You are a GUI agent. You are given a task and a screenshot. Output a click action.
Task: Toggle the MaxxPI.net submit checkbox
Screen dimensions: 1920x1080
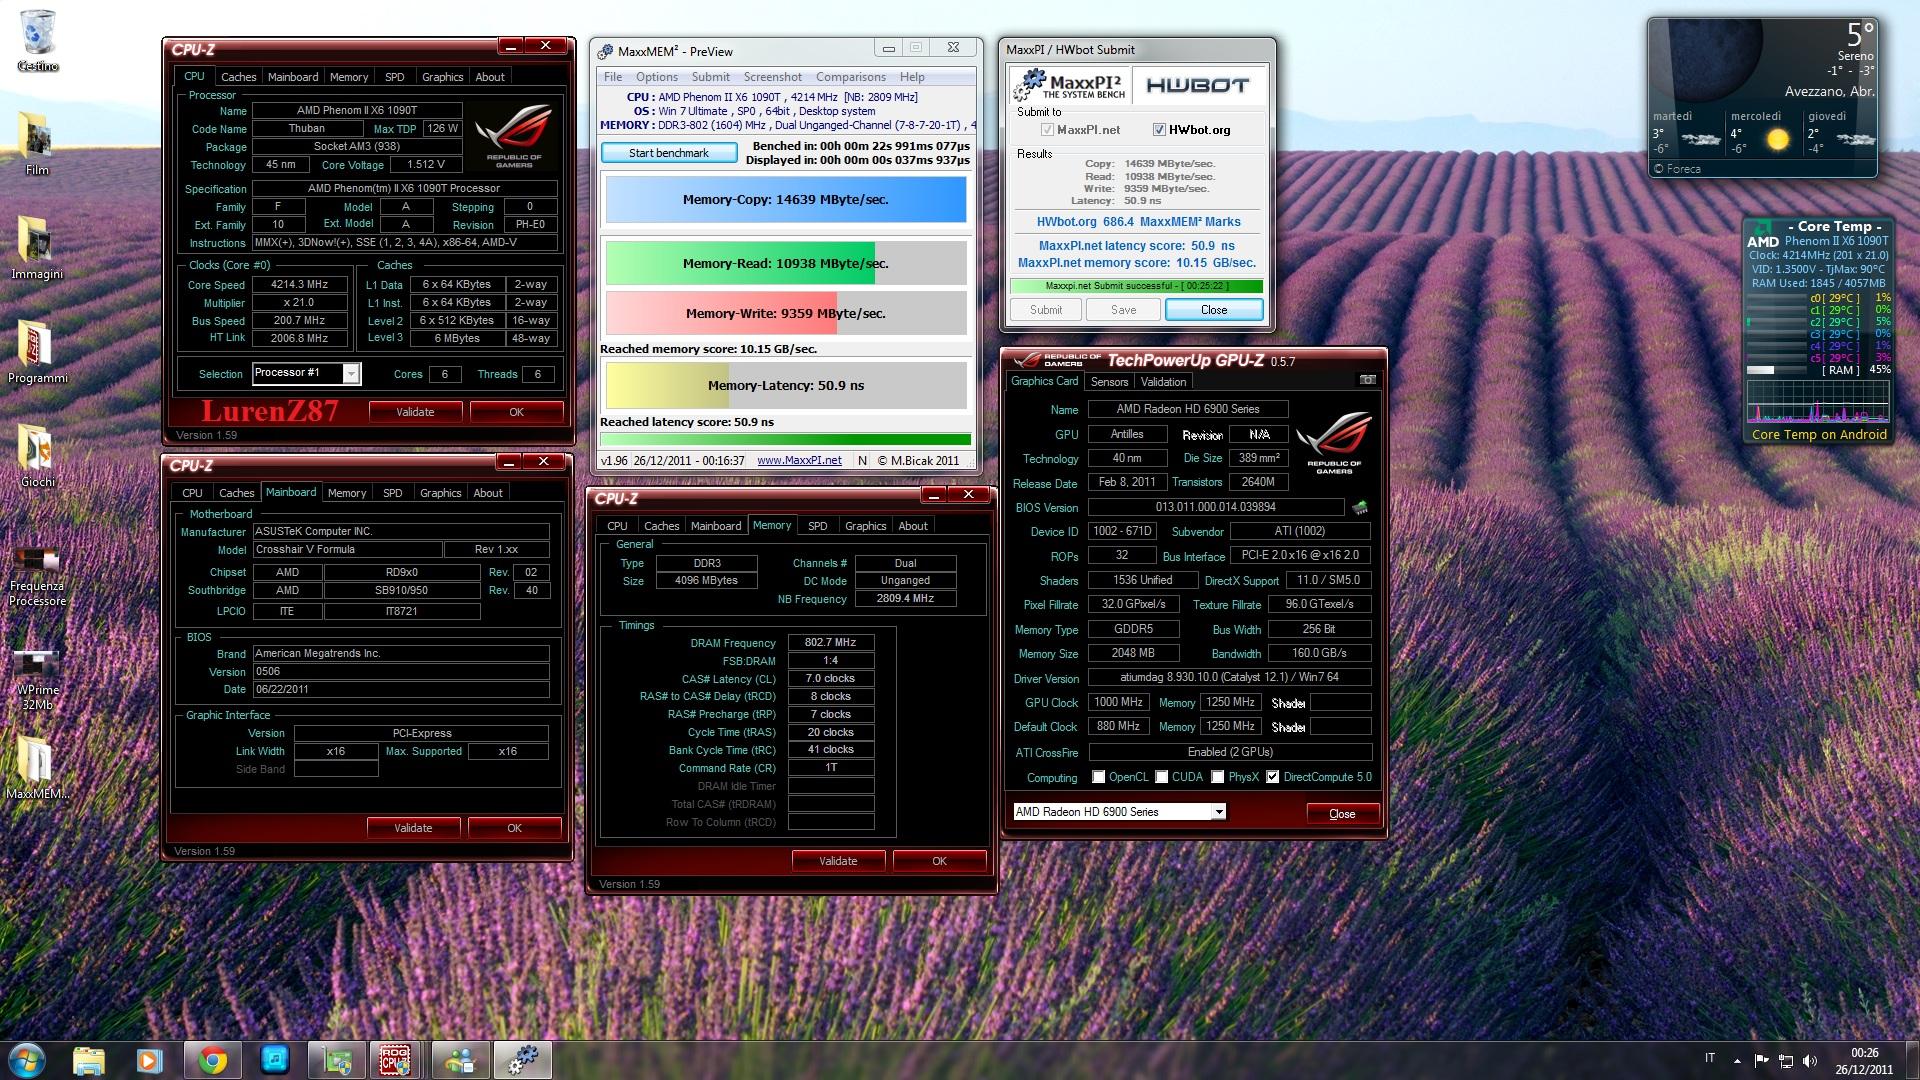[x=1047, y=130]
